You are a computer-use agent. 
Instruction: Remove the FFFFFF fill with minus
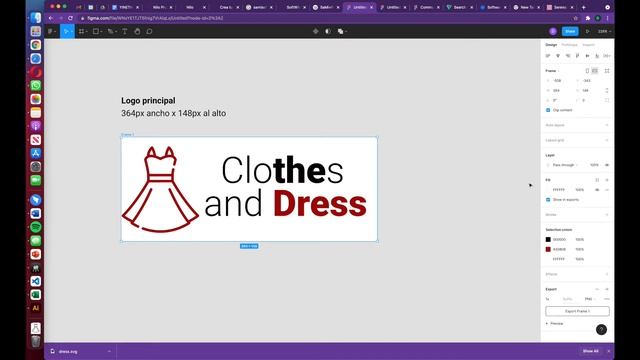[607, 190]
